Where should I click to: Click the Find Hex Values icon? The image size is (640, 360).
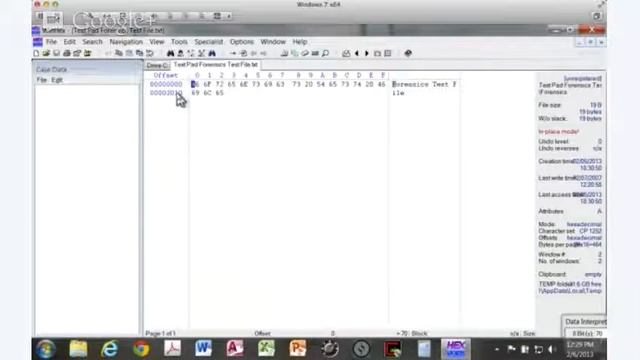pyautogui.click(x=180, y=53)
